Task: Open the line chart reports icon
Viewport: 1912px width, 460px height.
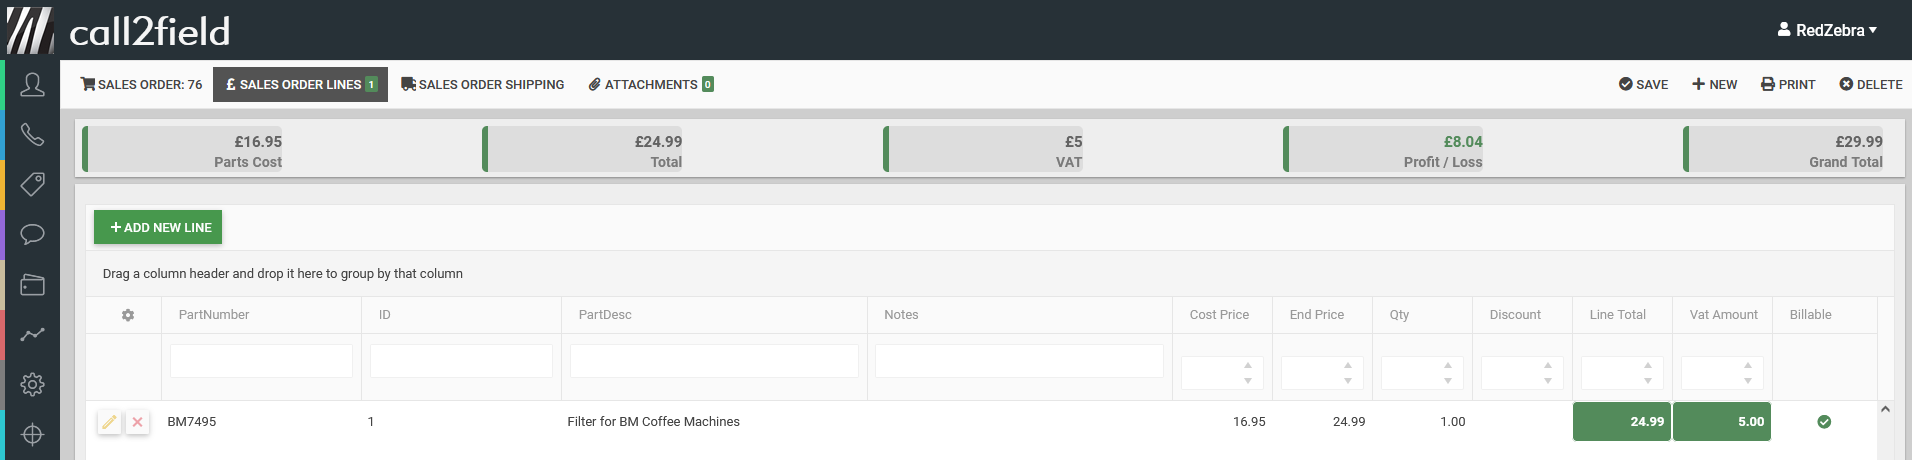Action: tap(32, 335)
